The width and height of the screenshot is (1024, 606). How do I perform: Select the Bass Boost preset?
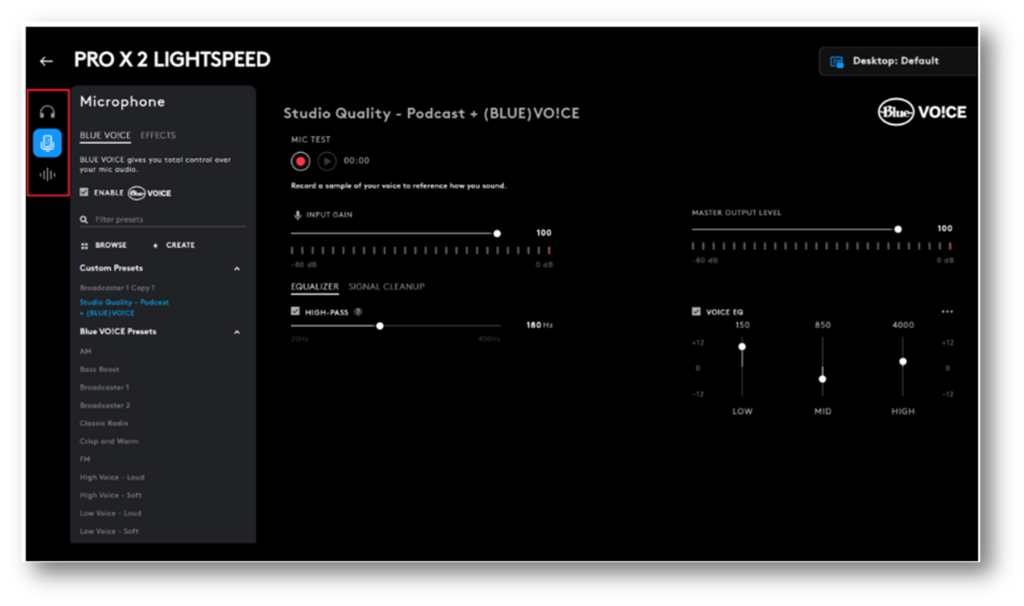point(99,370)
